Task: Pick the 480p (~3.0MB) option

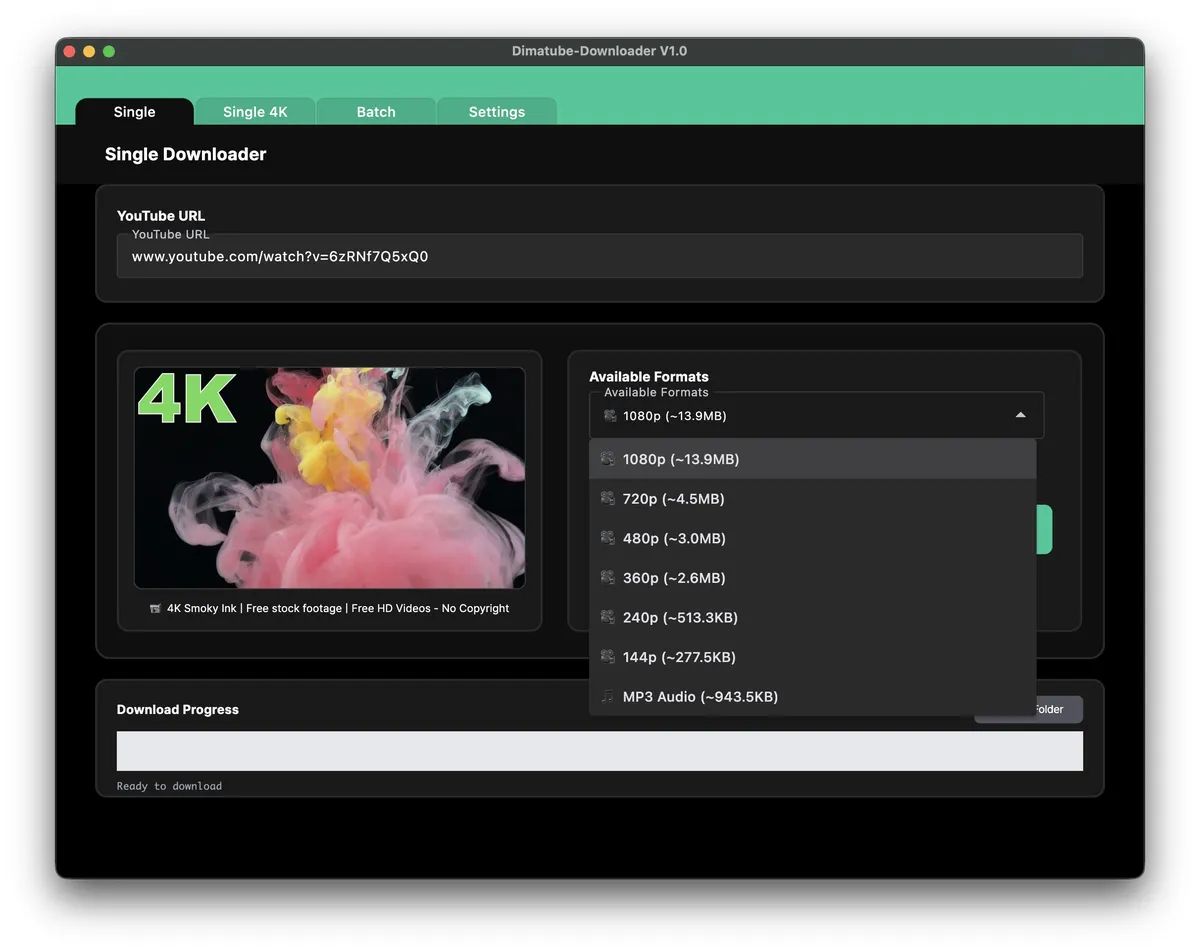Action: click(813, 538)
